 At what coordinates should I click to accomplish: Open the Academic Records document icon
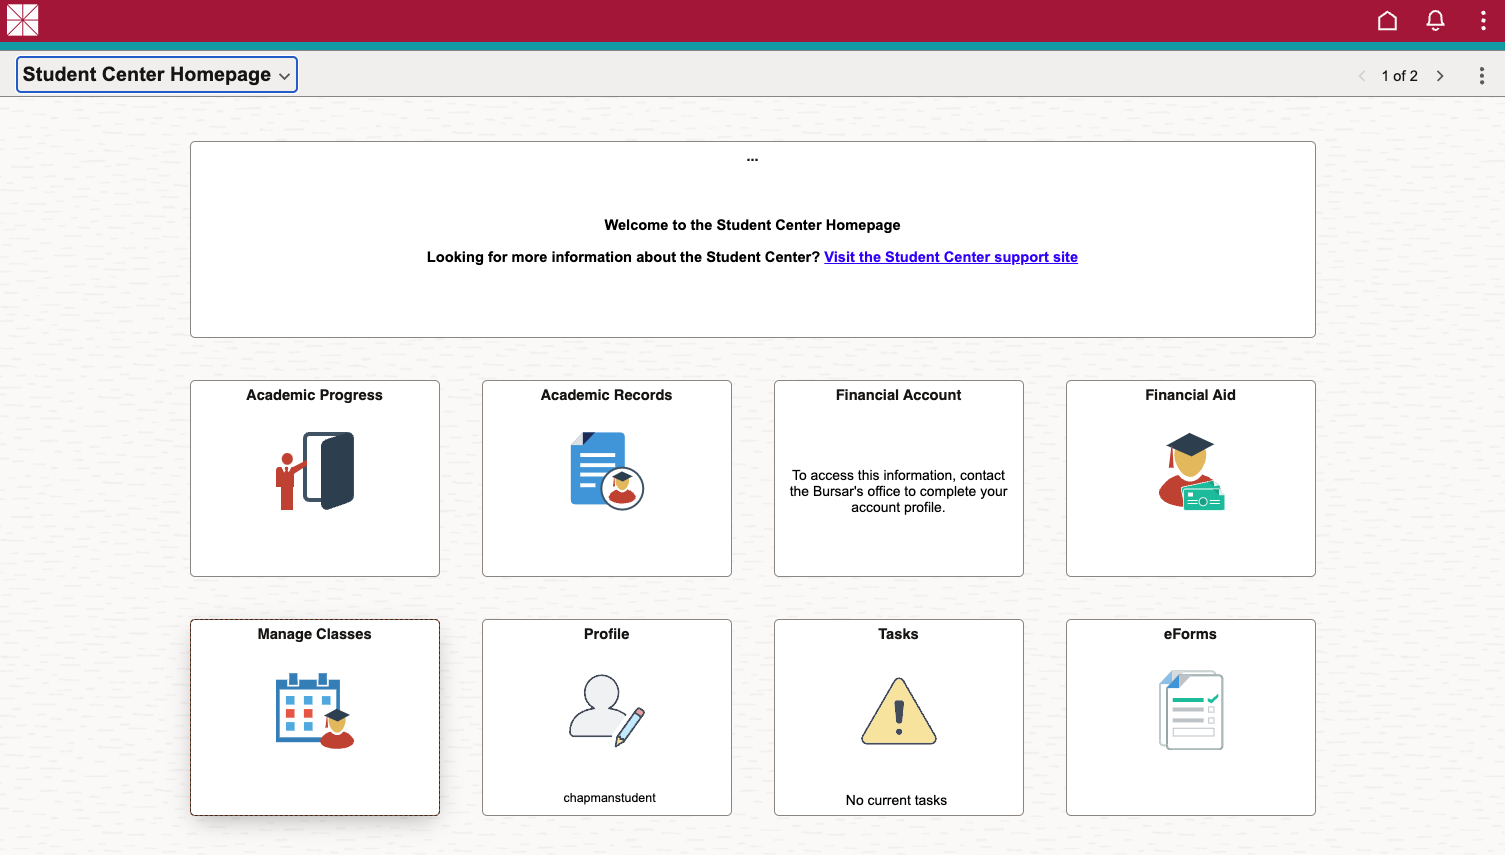point(607,471)
